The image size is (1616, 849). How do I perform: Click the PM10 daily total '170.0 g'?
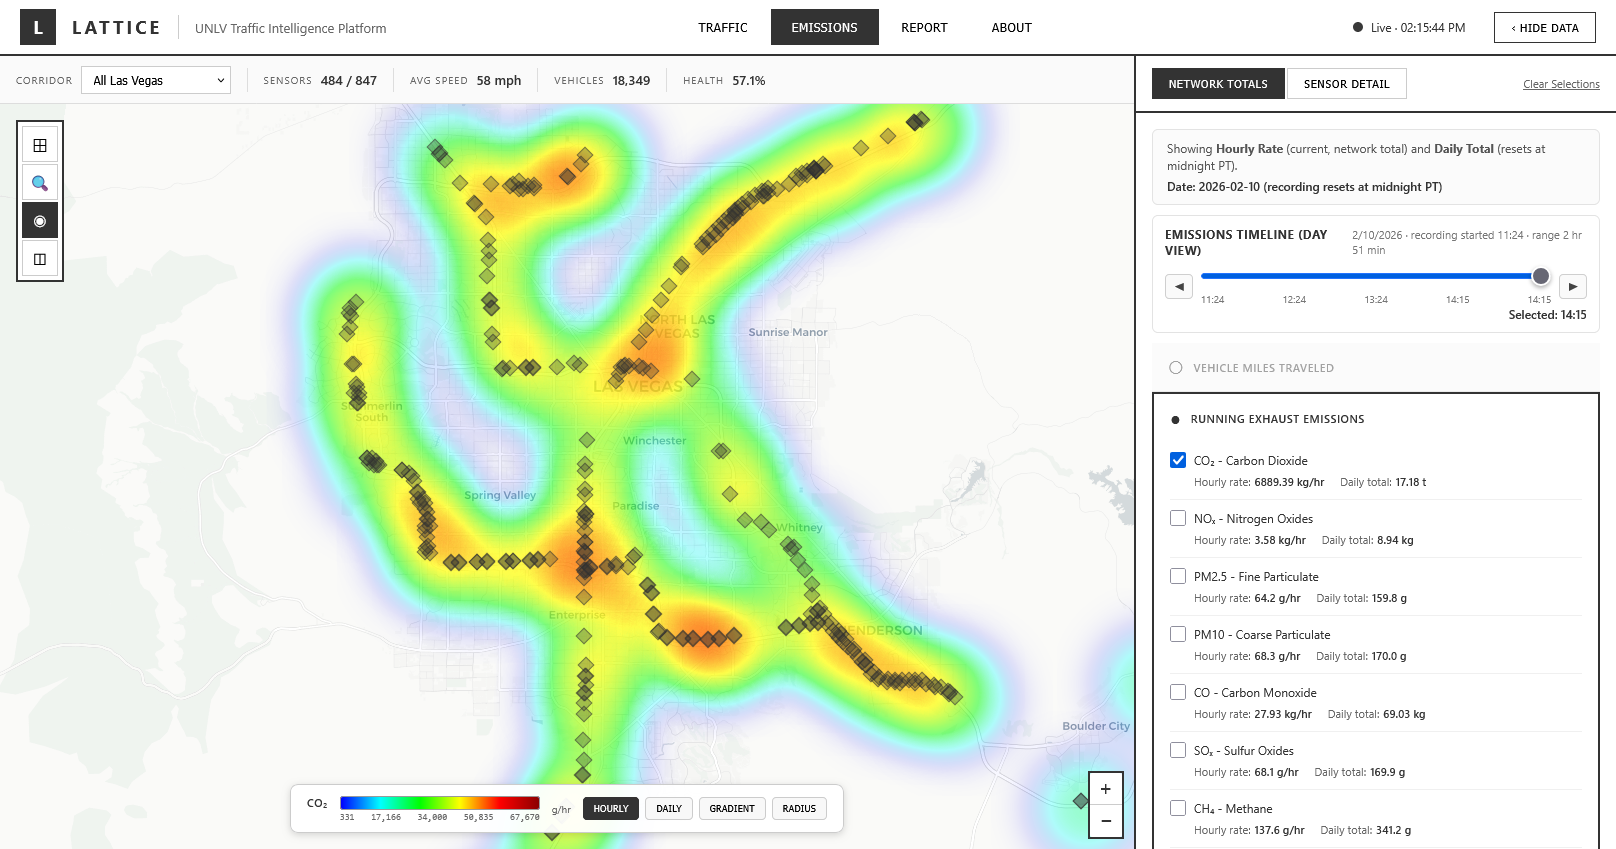pos(1389,656)
